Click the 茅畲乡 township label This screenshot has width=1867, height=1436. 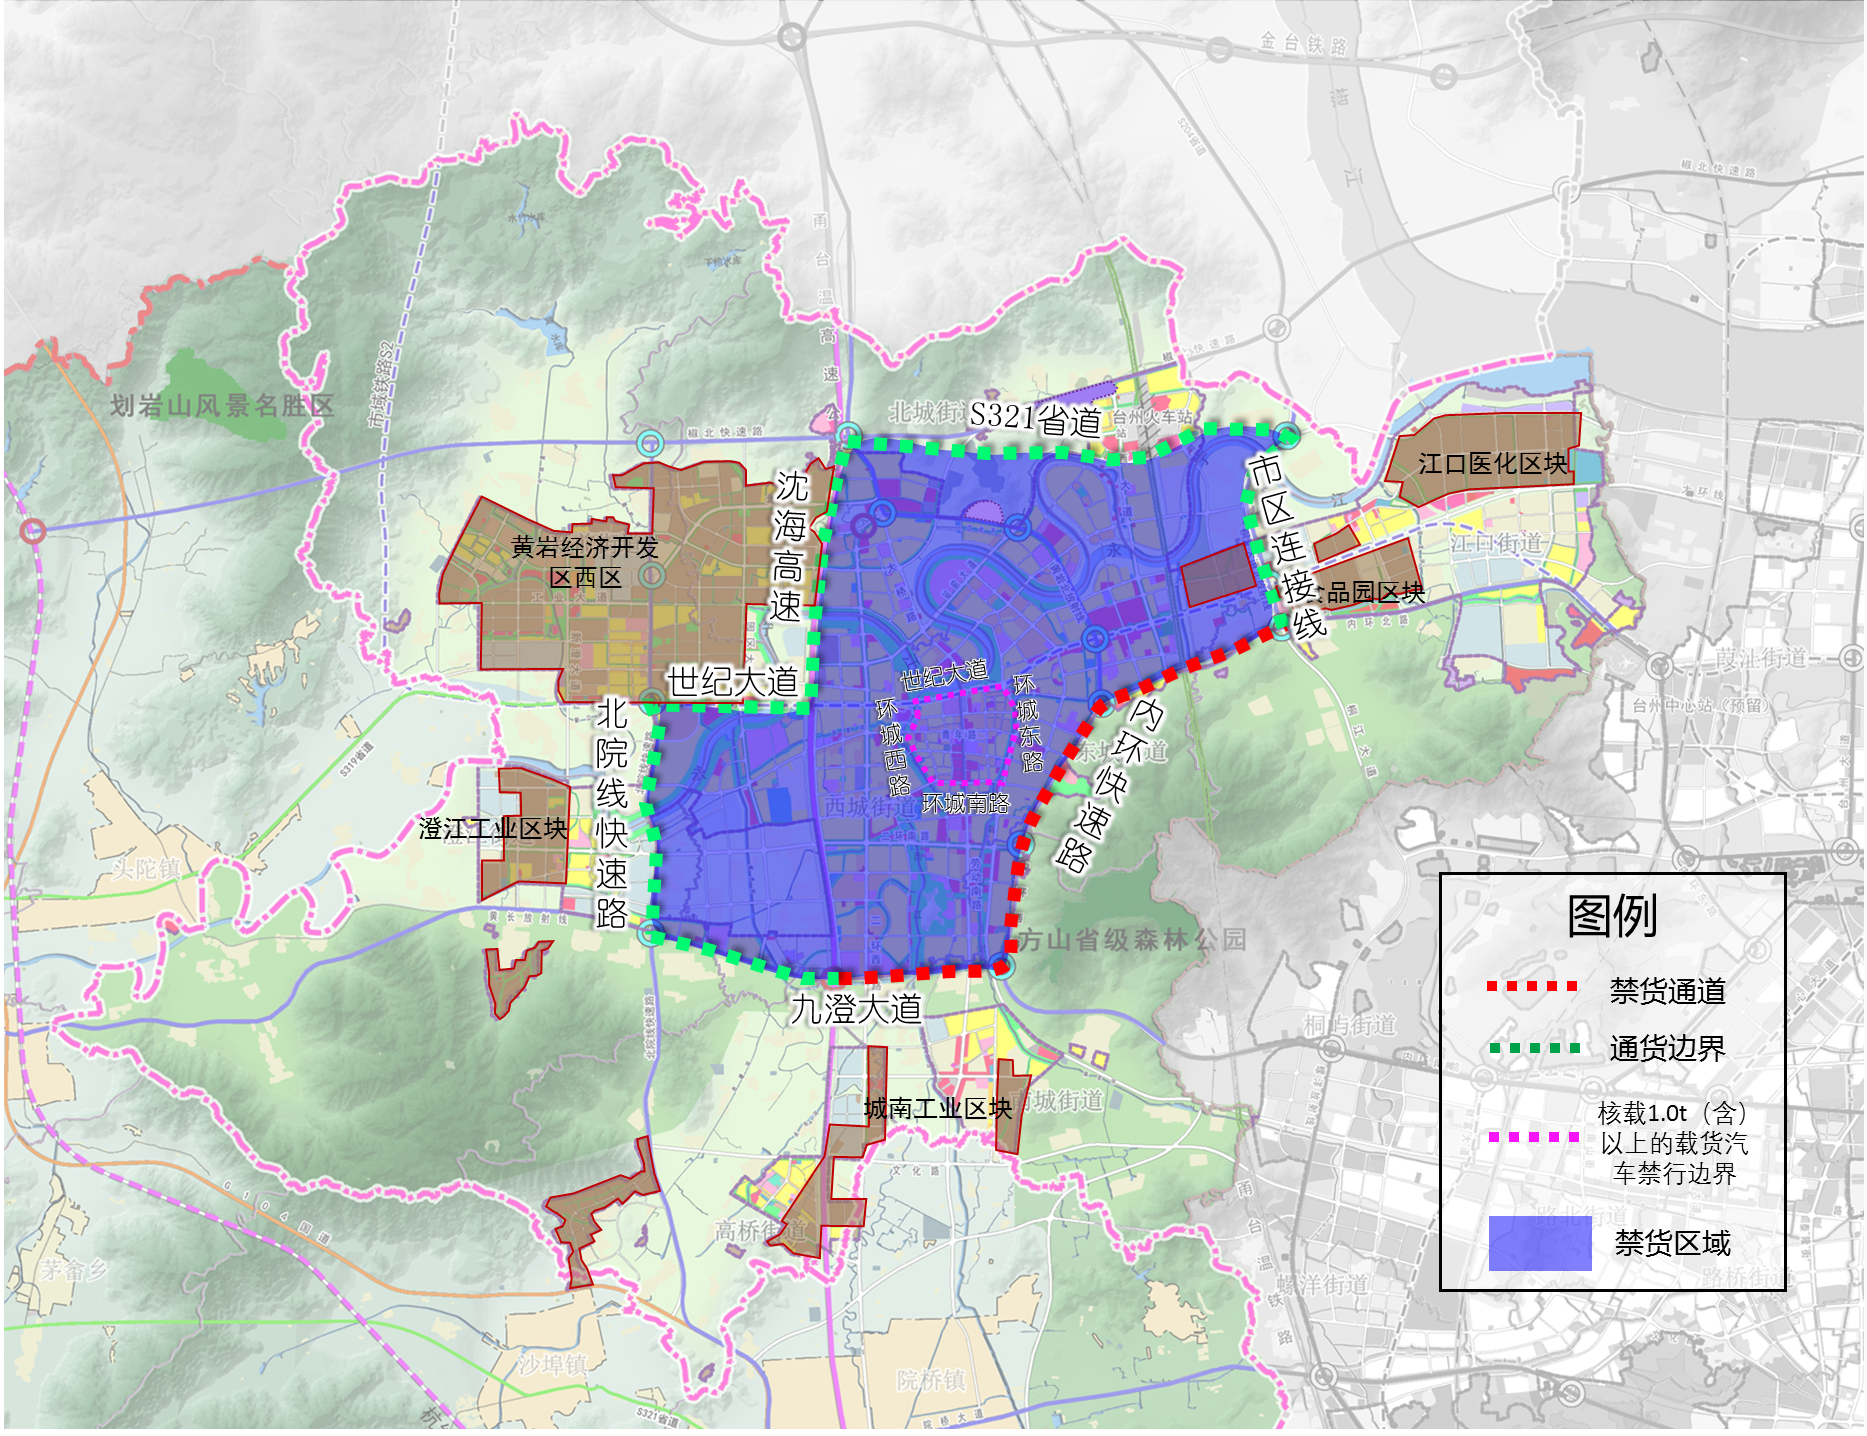[73, 1271]
